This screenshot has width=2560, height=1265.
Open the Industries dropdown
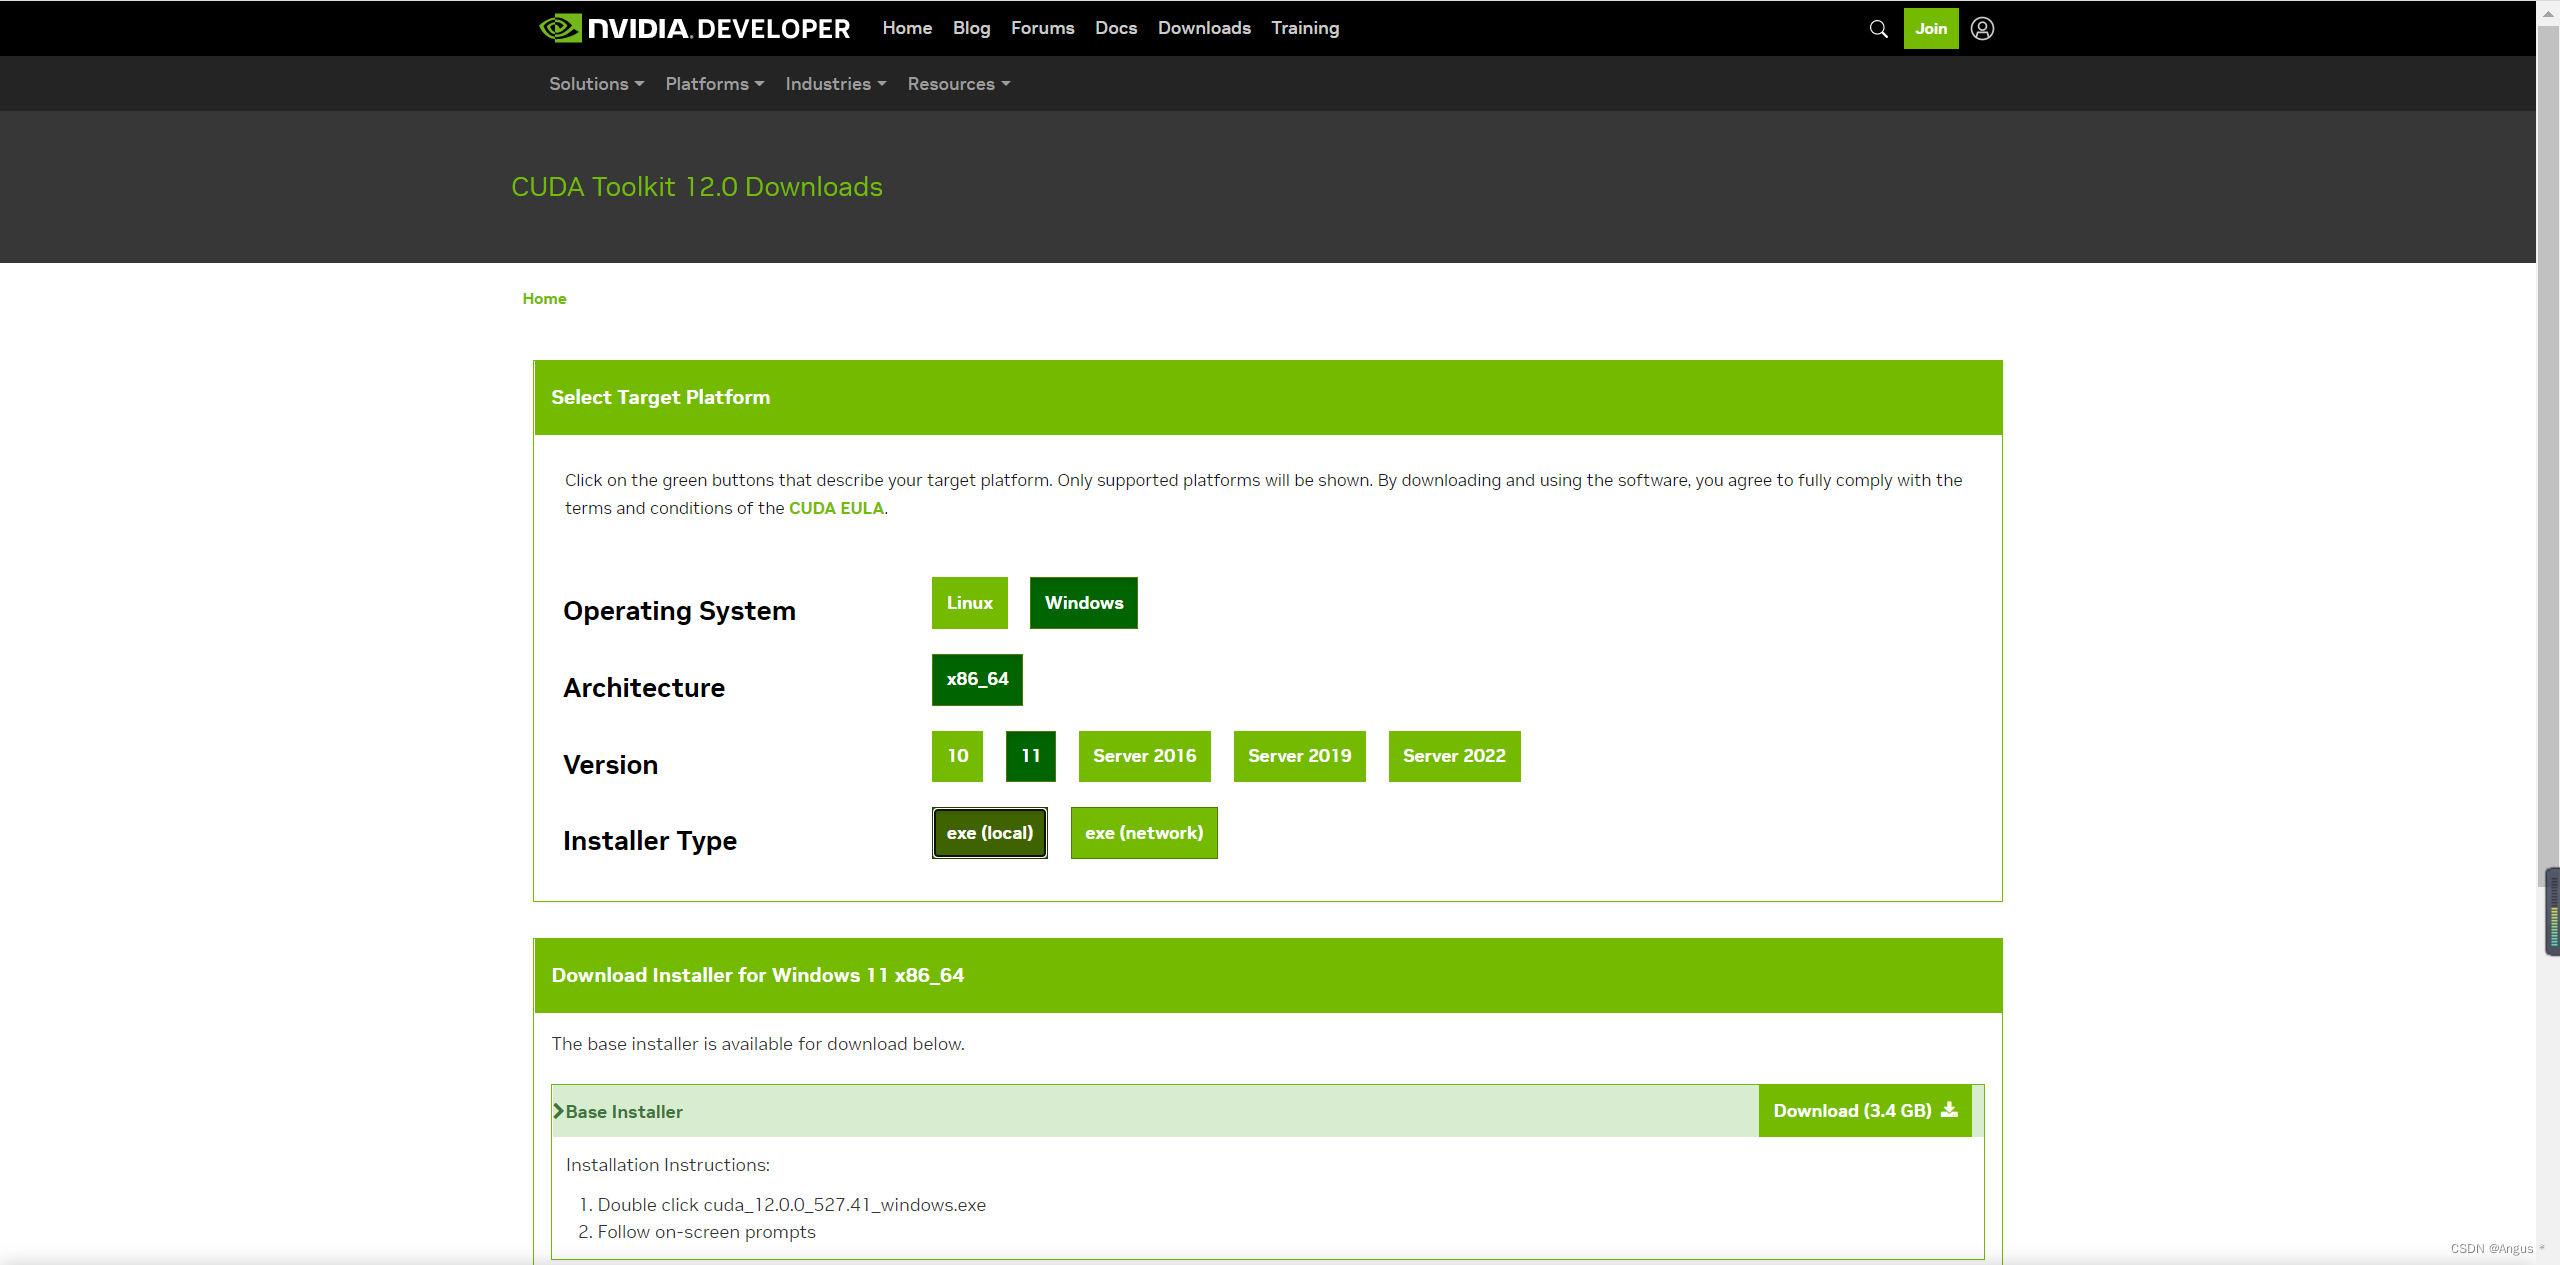point(835,84)
